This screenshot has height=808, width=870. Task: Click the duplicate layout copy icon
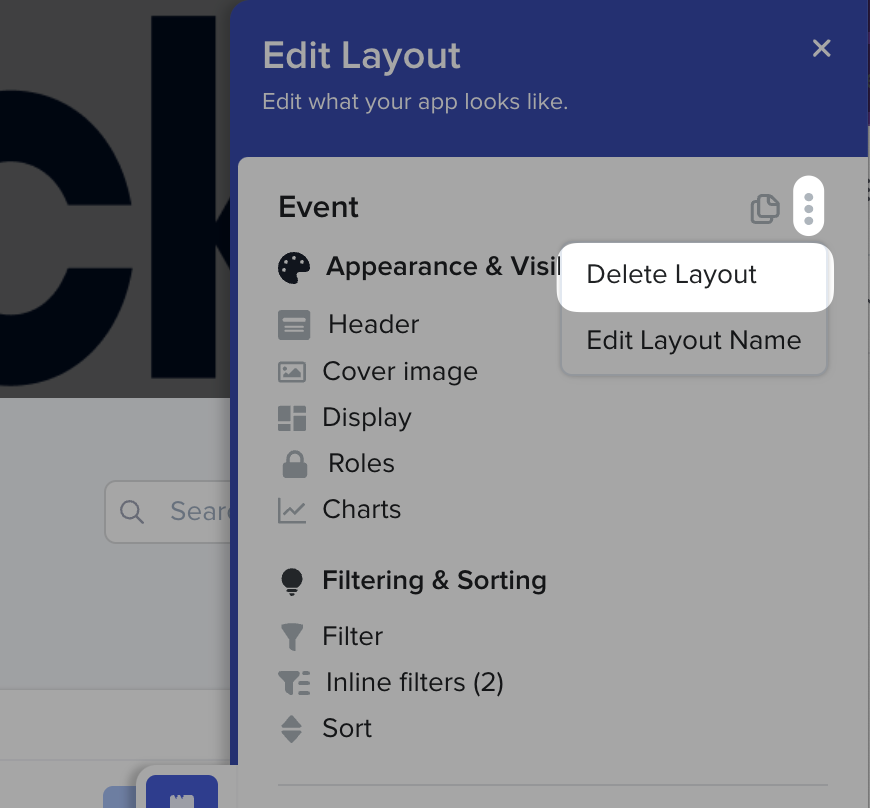tap(765, 208)
